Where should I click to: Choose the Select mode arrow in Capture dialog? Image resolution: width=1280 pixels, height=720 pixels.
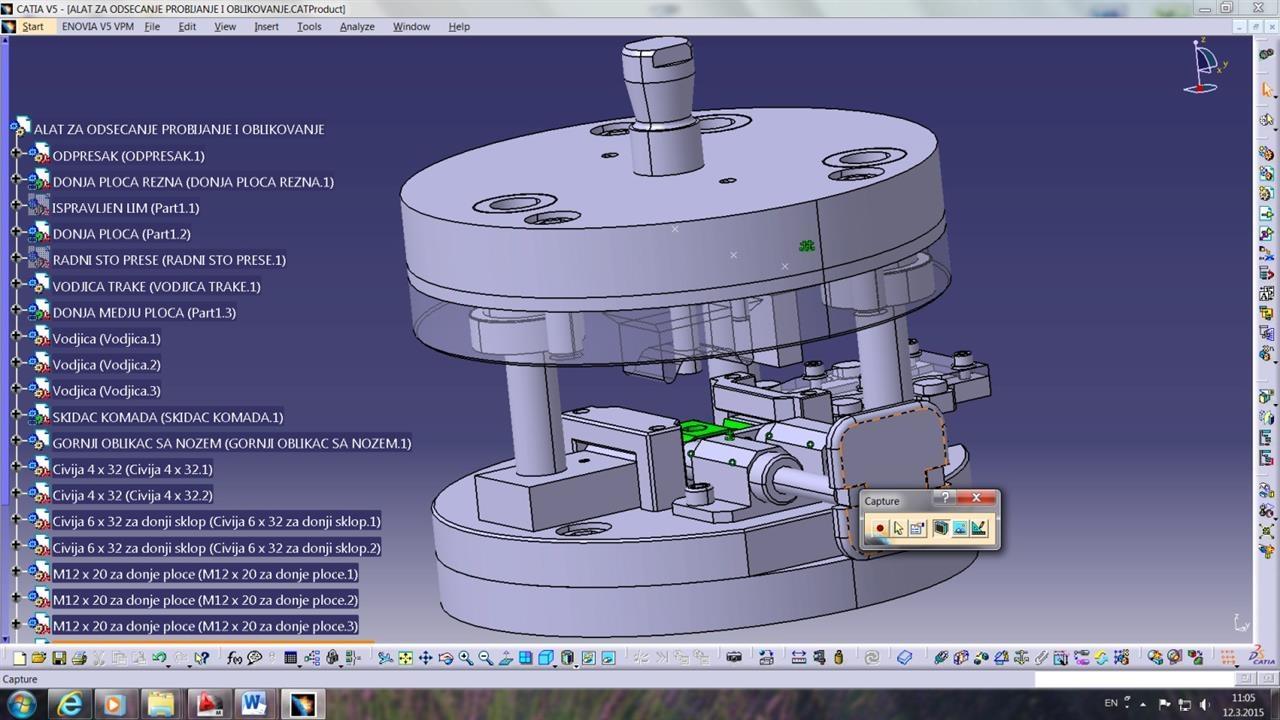point(898,528)
